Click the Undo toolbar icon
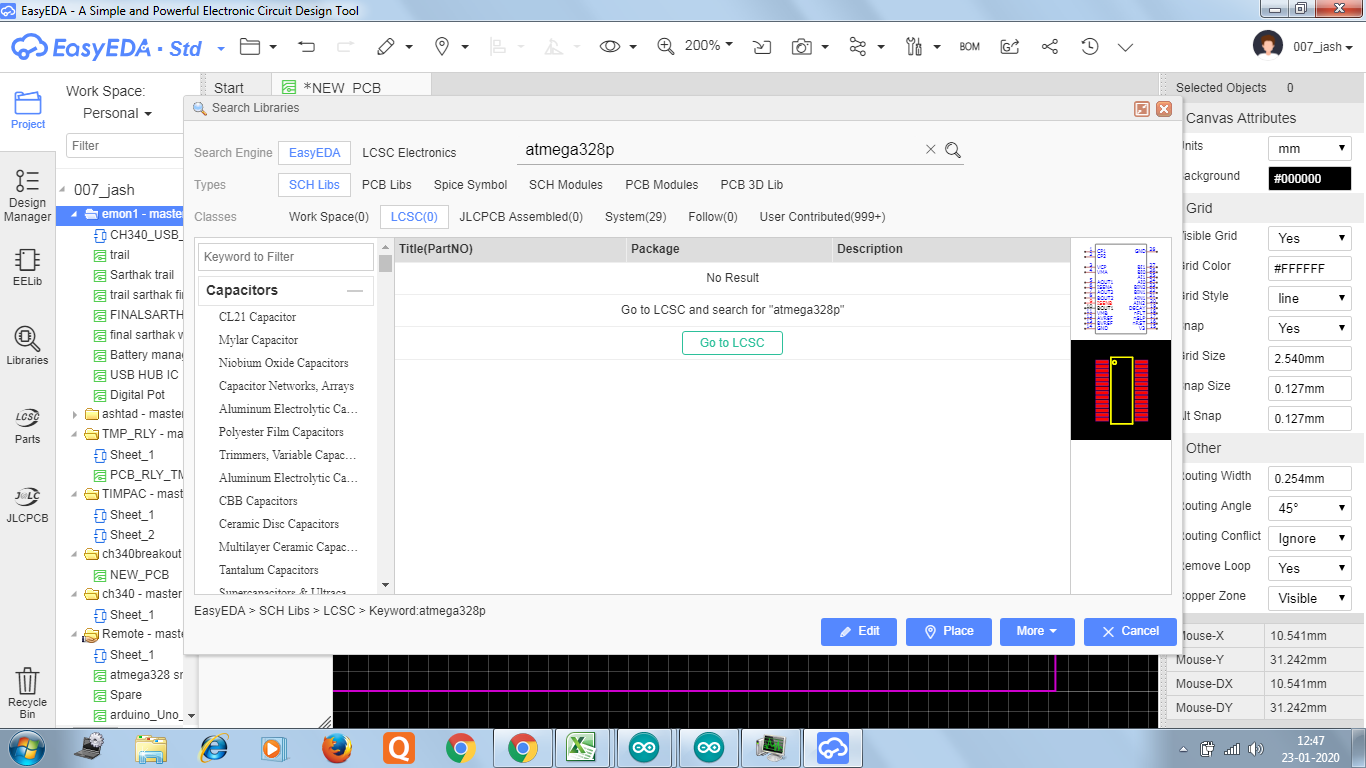This screenshot has width=1366, height=768. [x=307, y=47]
